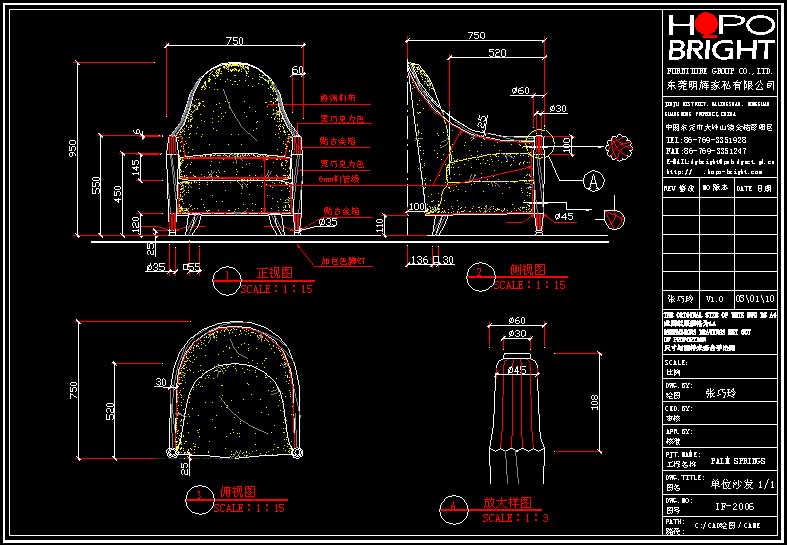Click the 俯视图 top view title

[238, 492]
